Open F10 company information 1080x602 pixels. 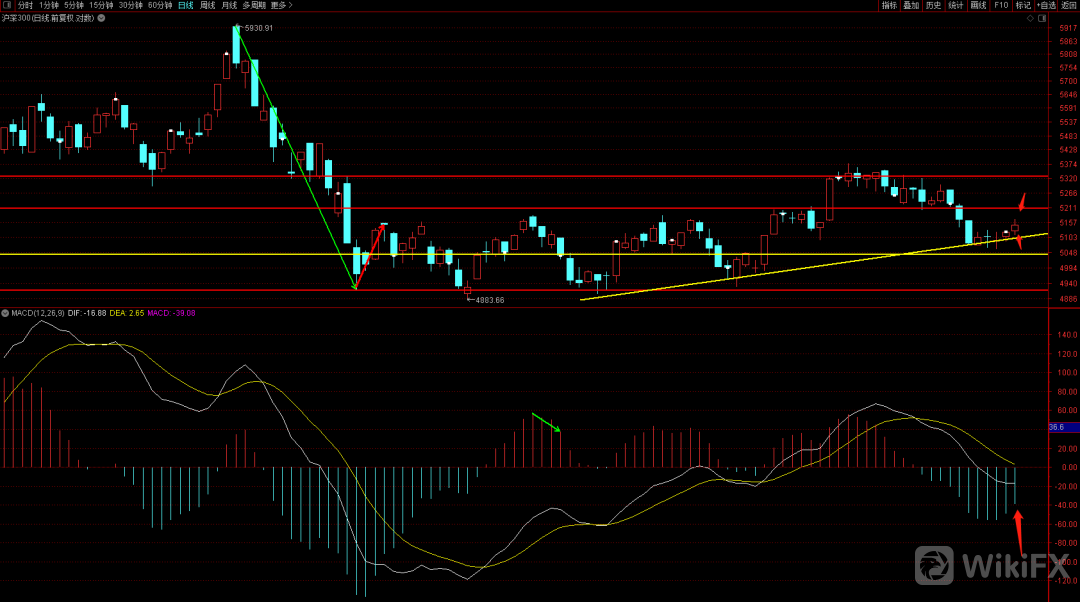pos(1000,5)
